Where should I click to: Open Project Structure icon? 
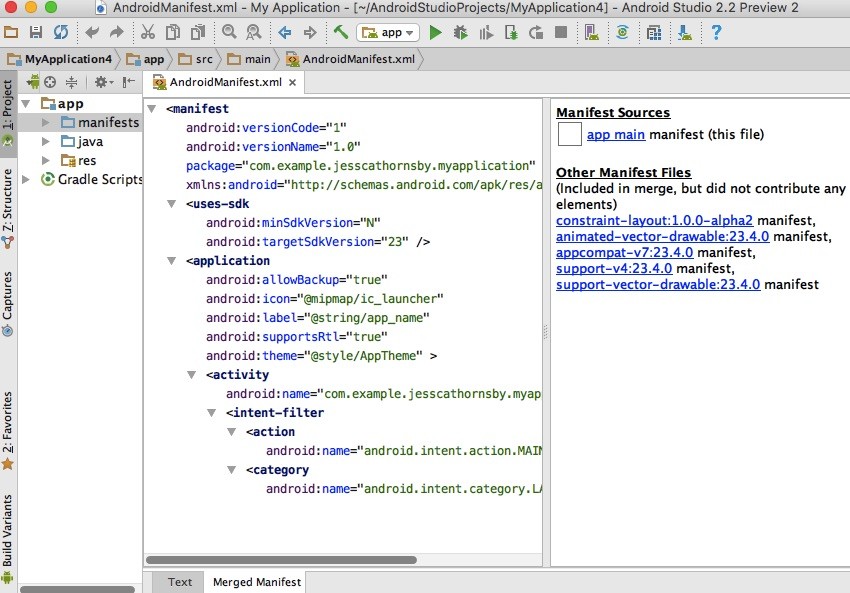click(654, 33)
